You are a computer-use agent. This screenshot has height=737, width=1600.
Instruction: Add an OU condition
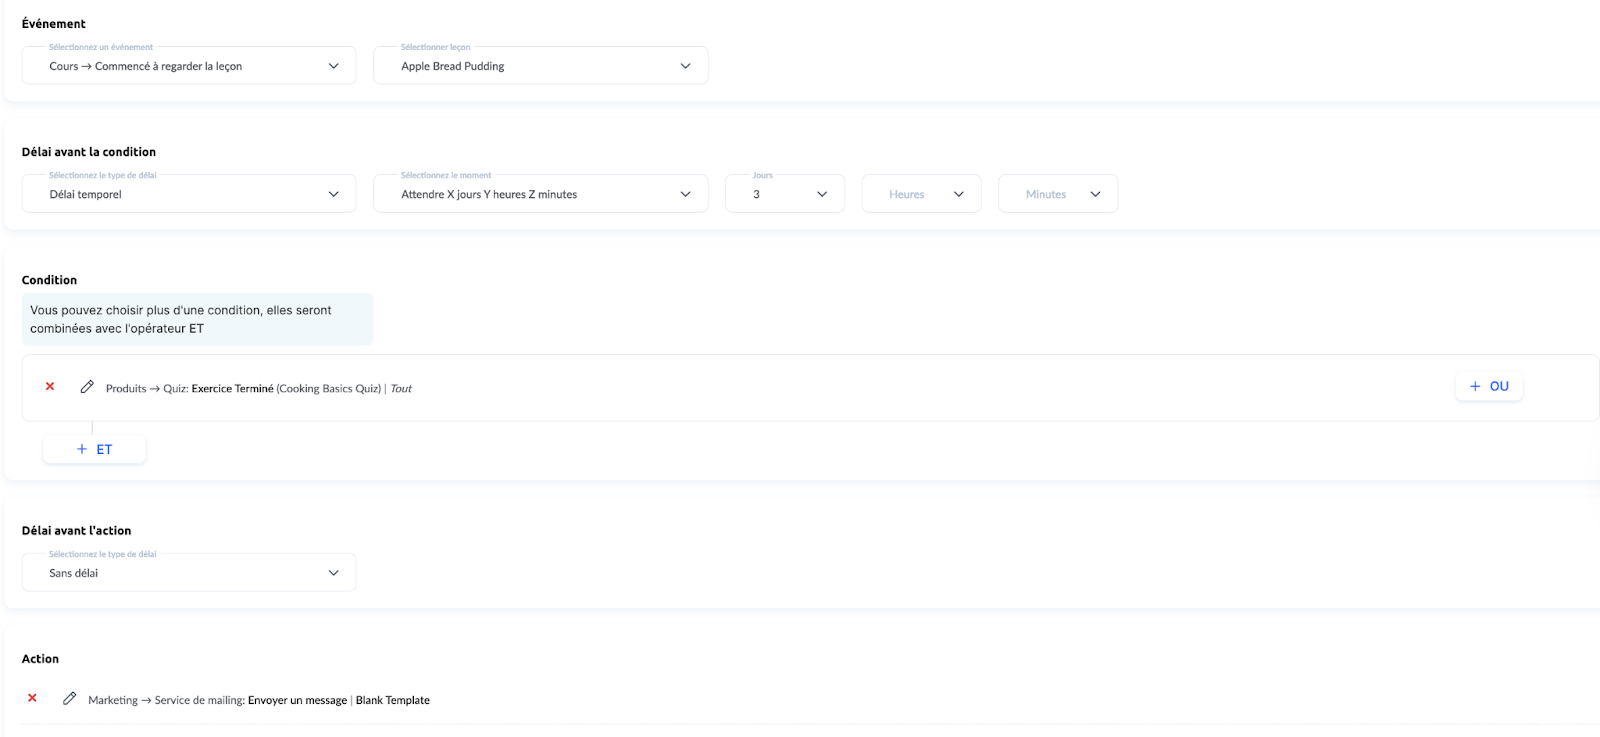click(1488, 386)
